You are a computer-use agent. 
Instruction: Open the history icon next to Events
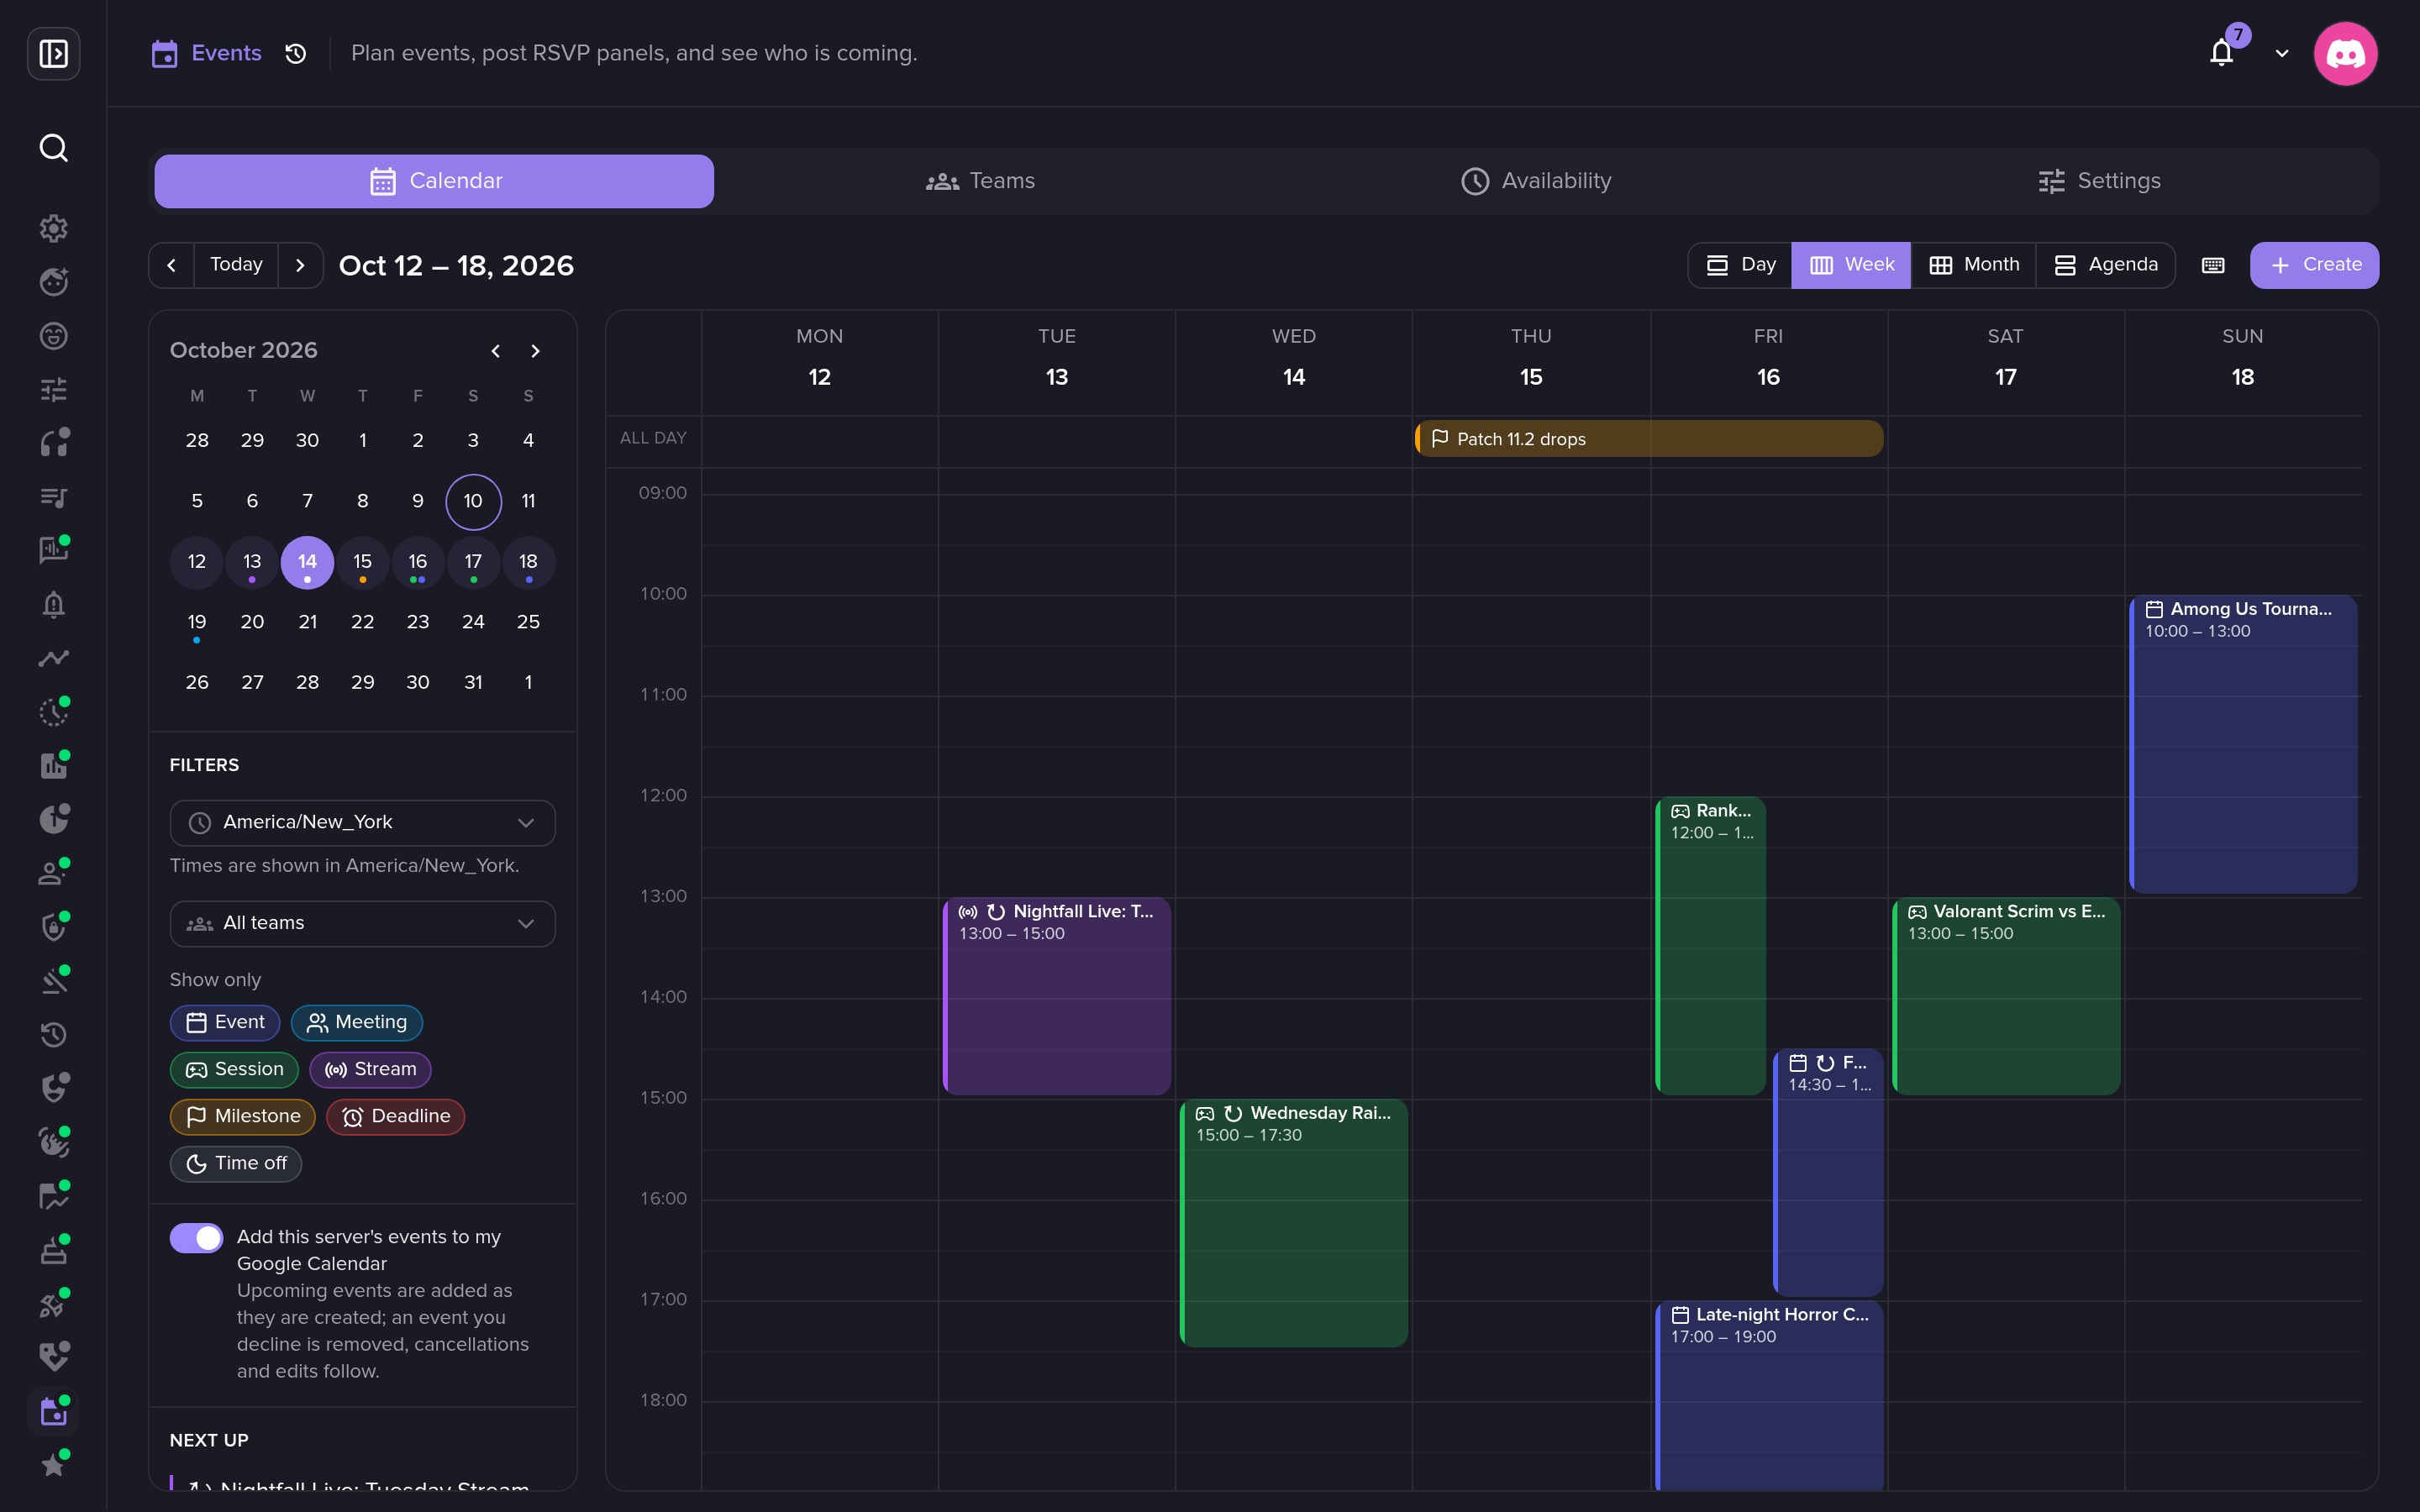tap(295, 53)
